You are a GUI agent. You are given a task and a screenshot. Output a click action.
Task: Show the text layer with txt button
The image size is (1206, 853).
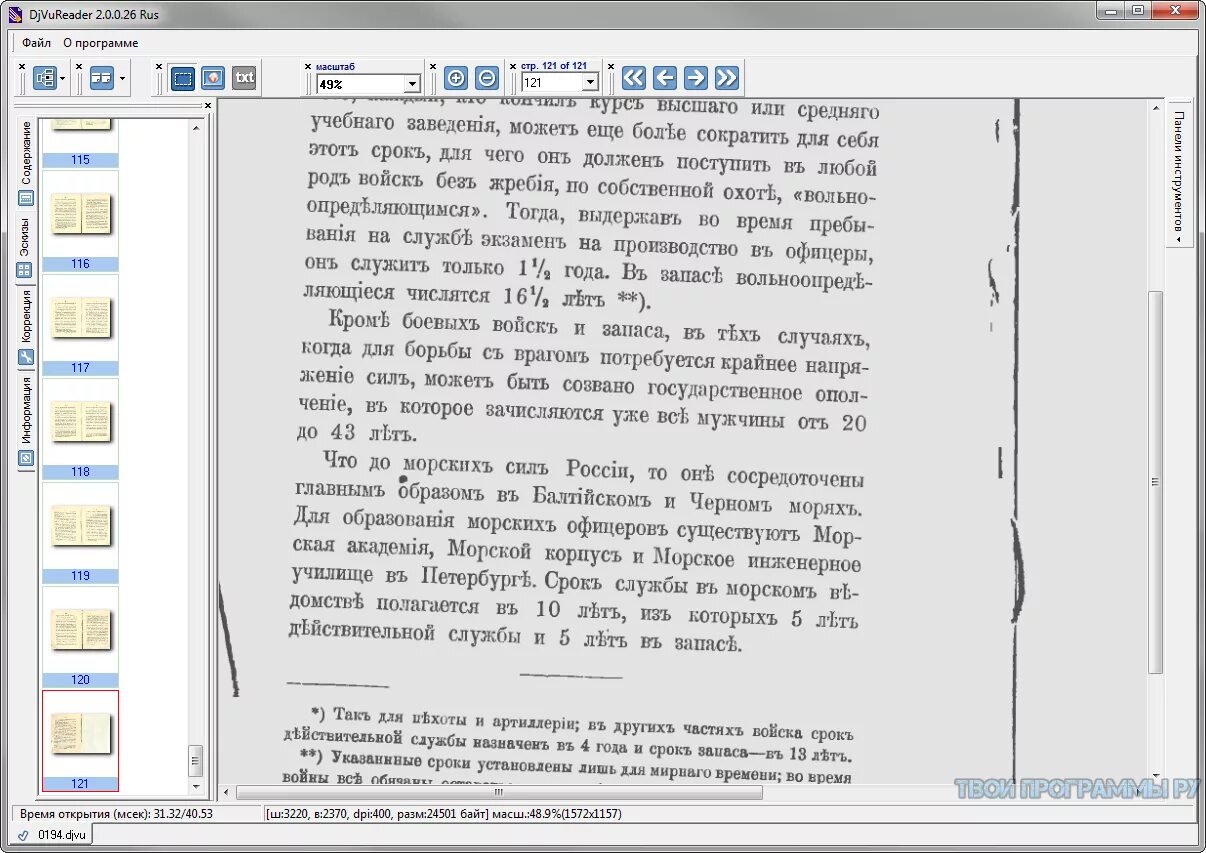click(244, 77)
